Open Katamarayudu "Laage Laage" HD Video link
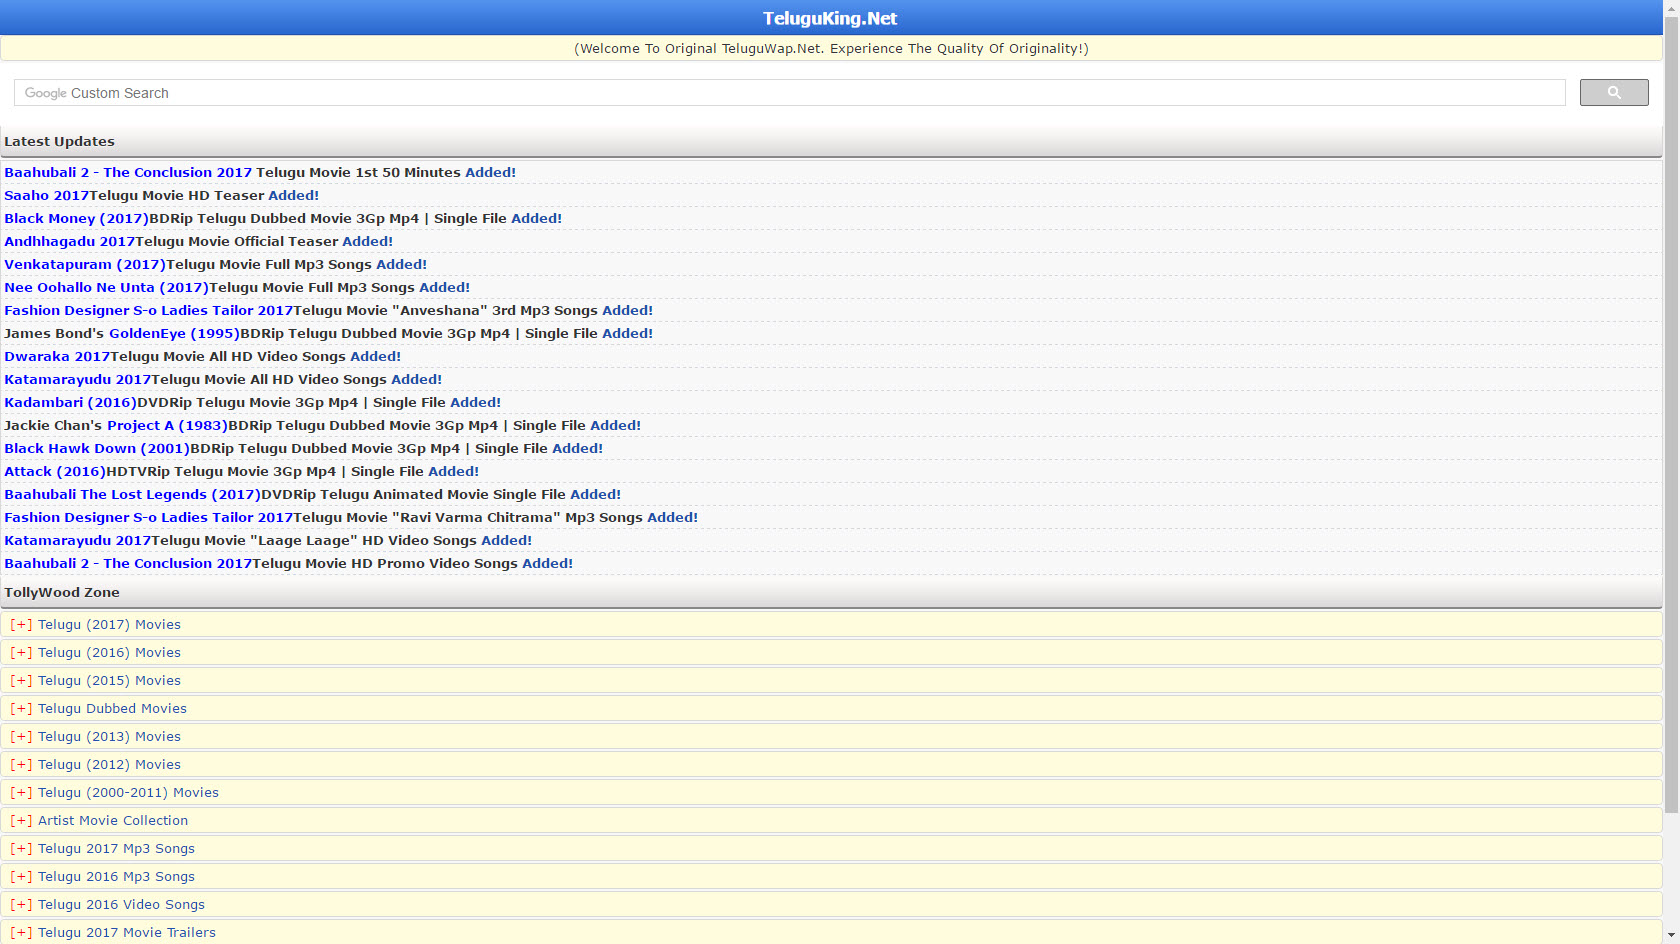Viewport: 1680px width, 944px height. pos(78,540)
